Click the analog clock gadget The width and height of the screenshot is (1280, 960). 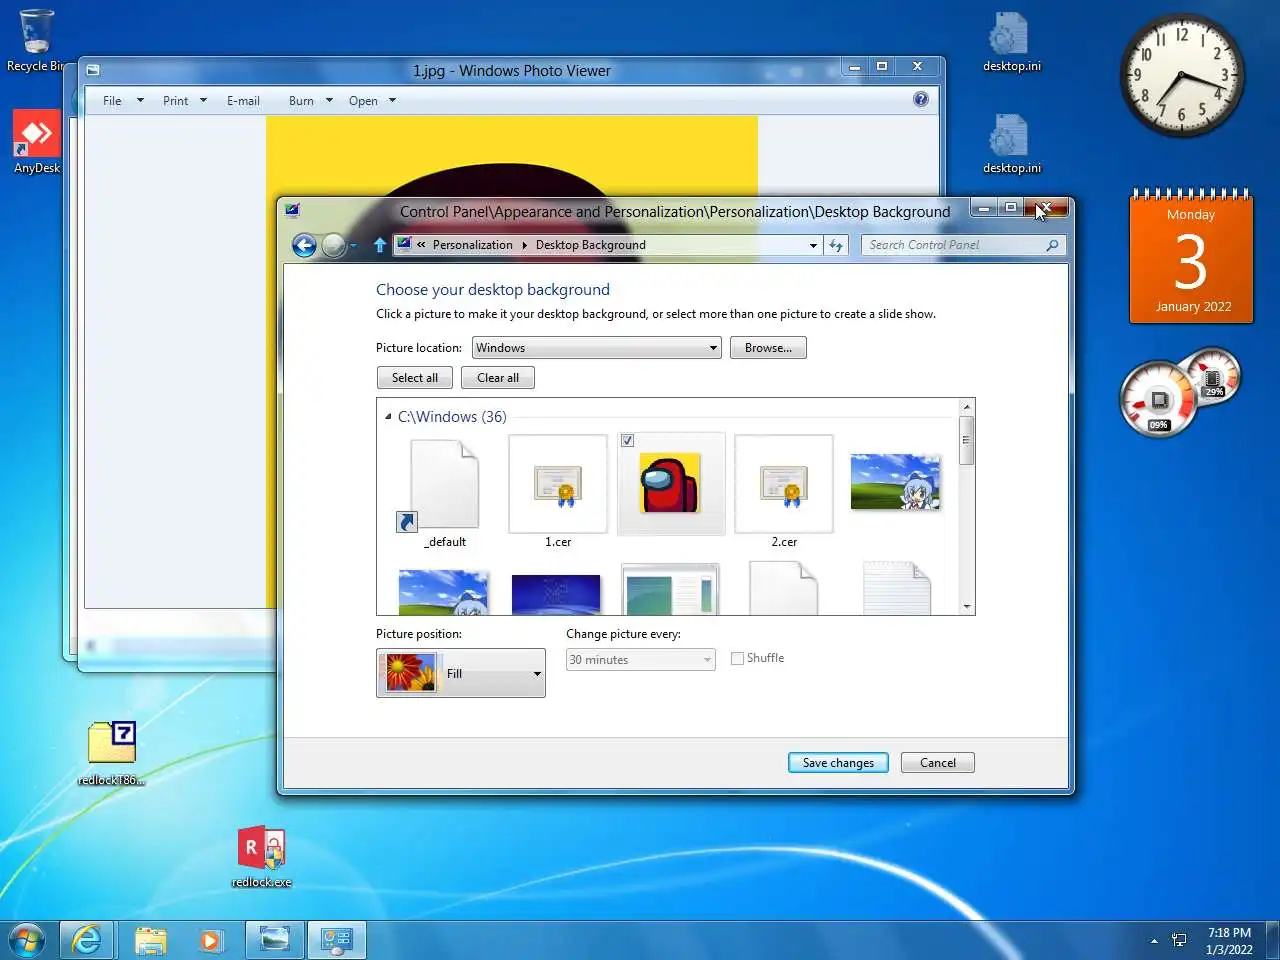(1181, 76)
